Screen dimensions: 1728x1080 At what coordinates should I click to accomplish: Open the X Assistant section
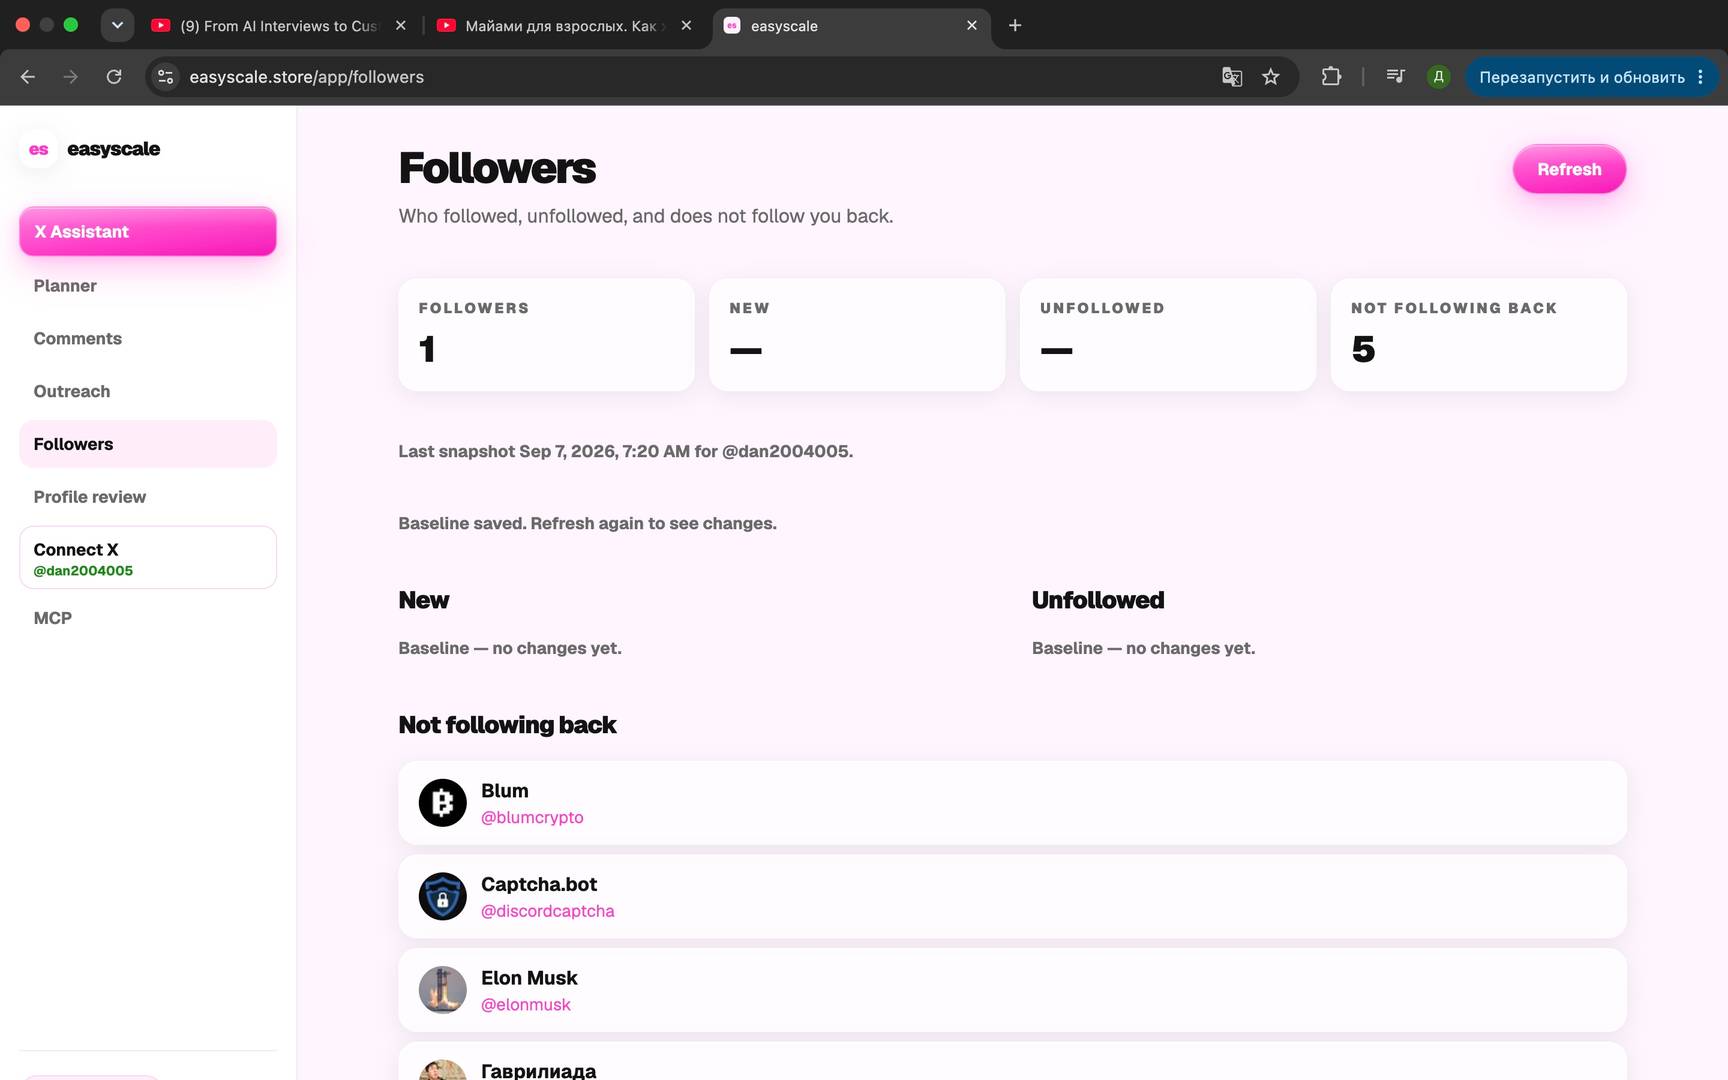click(x=148, y=232)
